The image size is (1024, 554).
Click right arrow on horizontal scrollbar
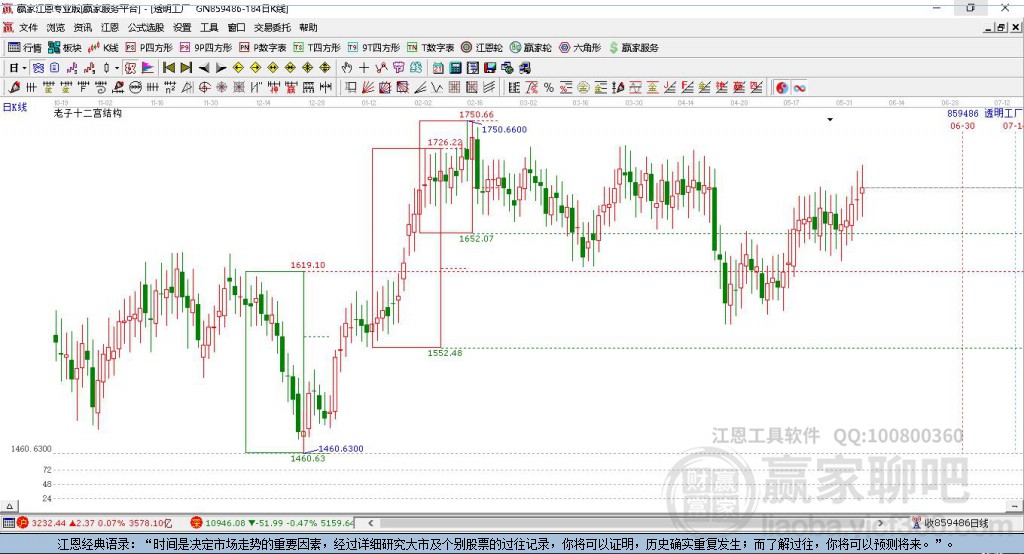click(x=881, y=523)
